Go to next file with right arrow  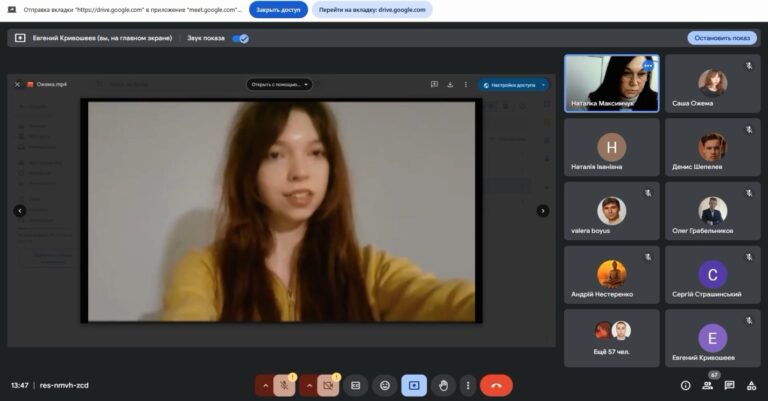pyautogui.click(x=543, y=211)
